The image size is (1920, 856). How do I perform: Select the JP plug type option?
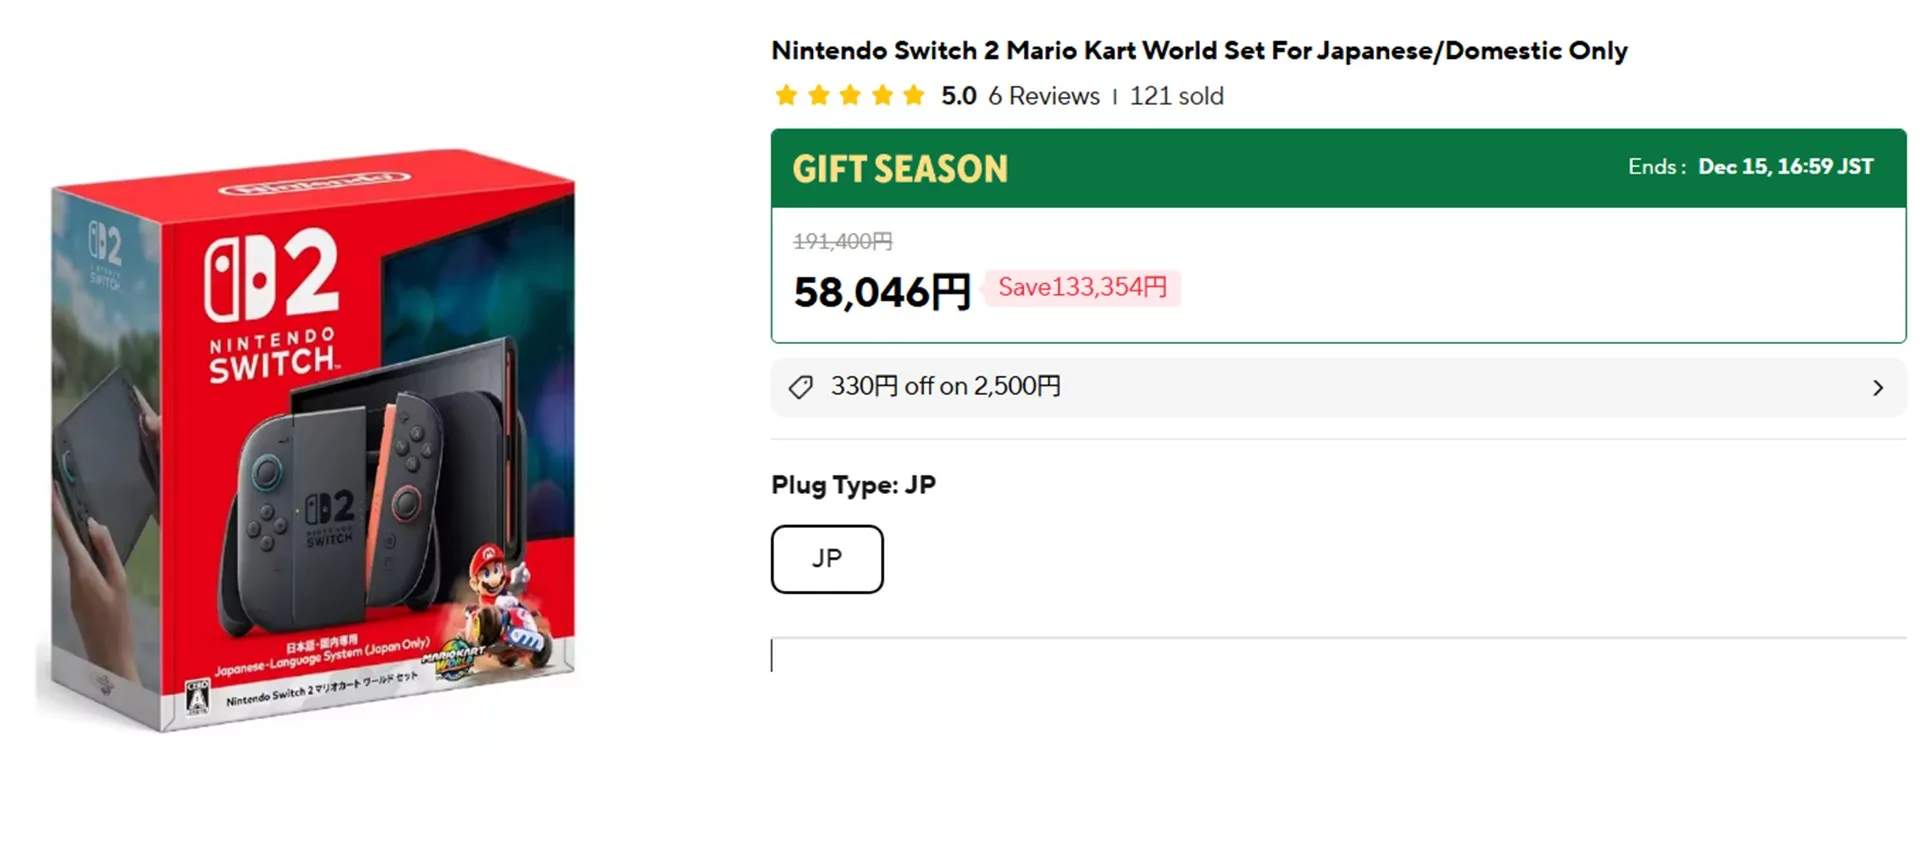(x=827, y=559)
